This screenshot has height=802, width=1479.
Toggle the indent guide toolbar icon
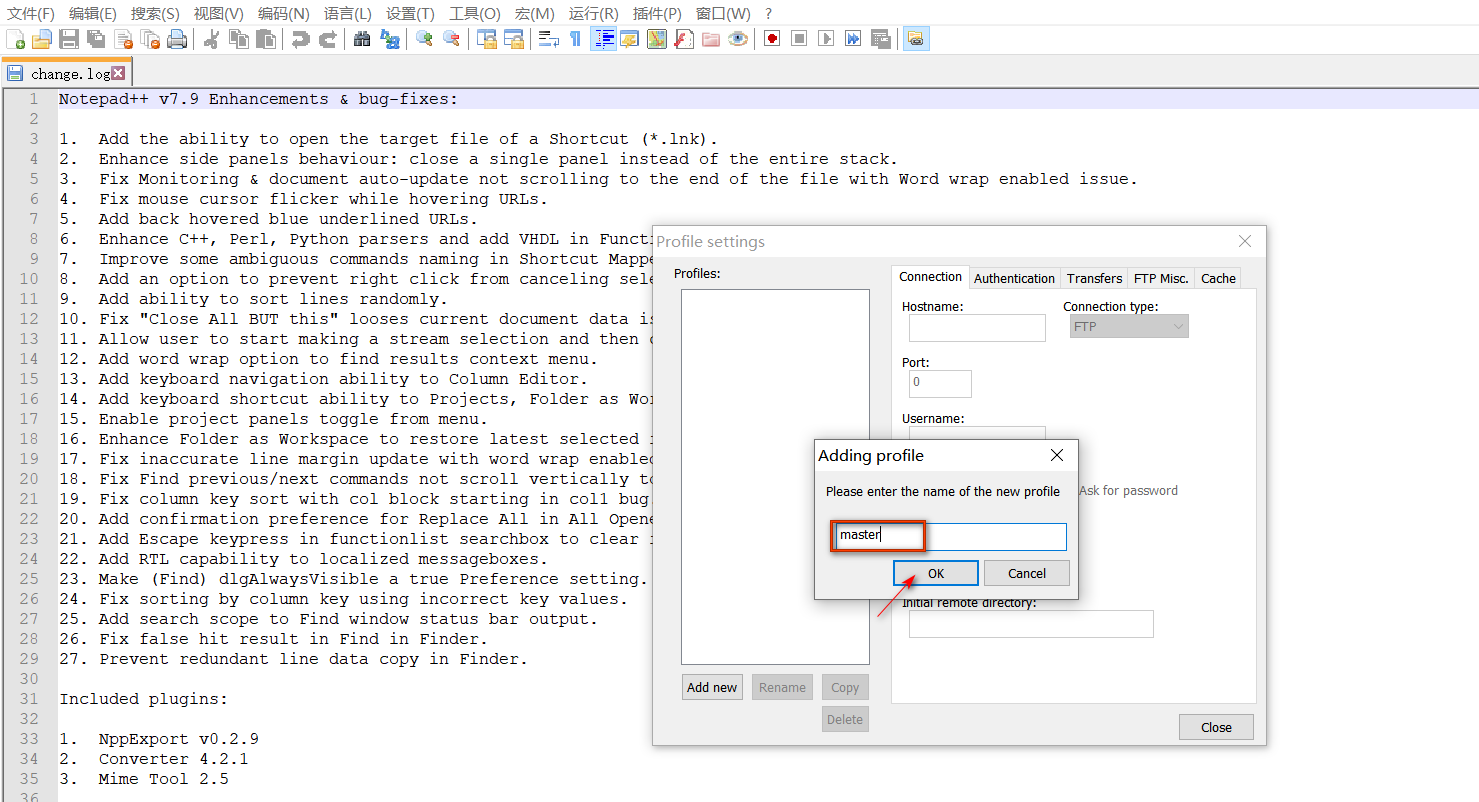point(603,39)
